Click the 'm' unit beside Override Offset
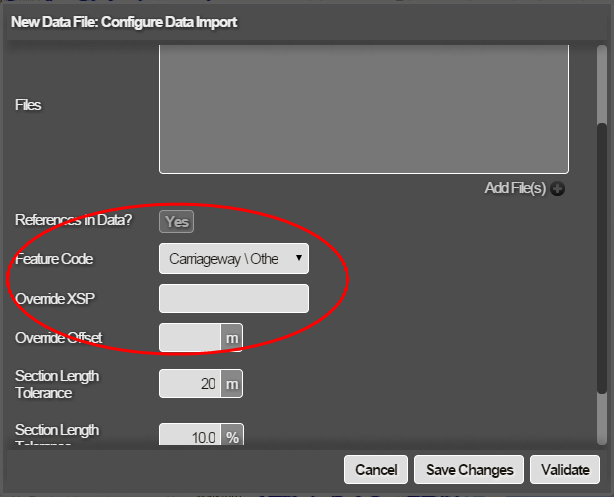614x497 pixels. coord(232,338)
